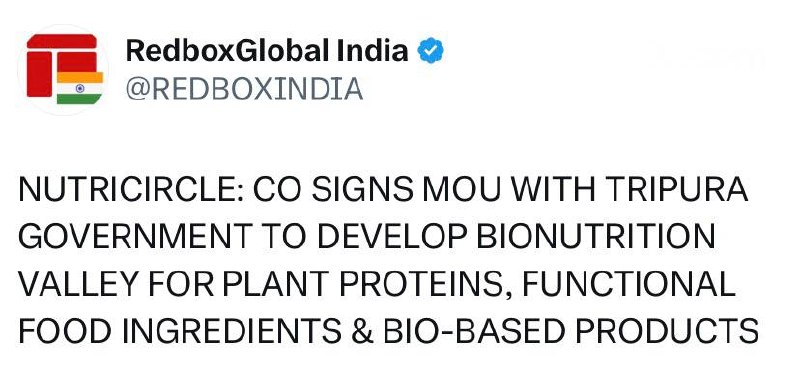Click the word BIONUTRITION in tweet
The image size is (800, 371).
tap(595, 237)
